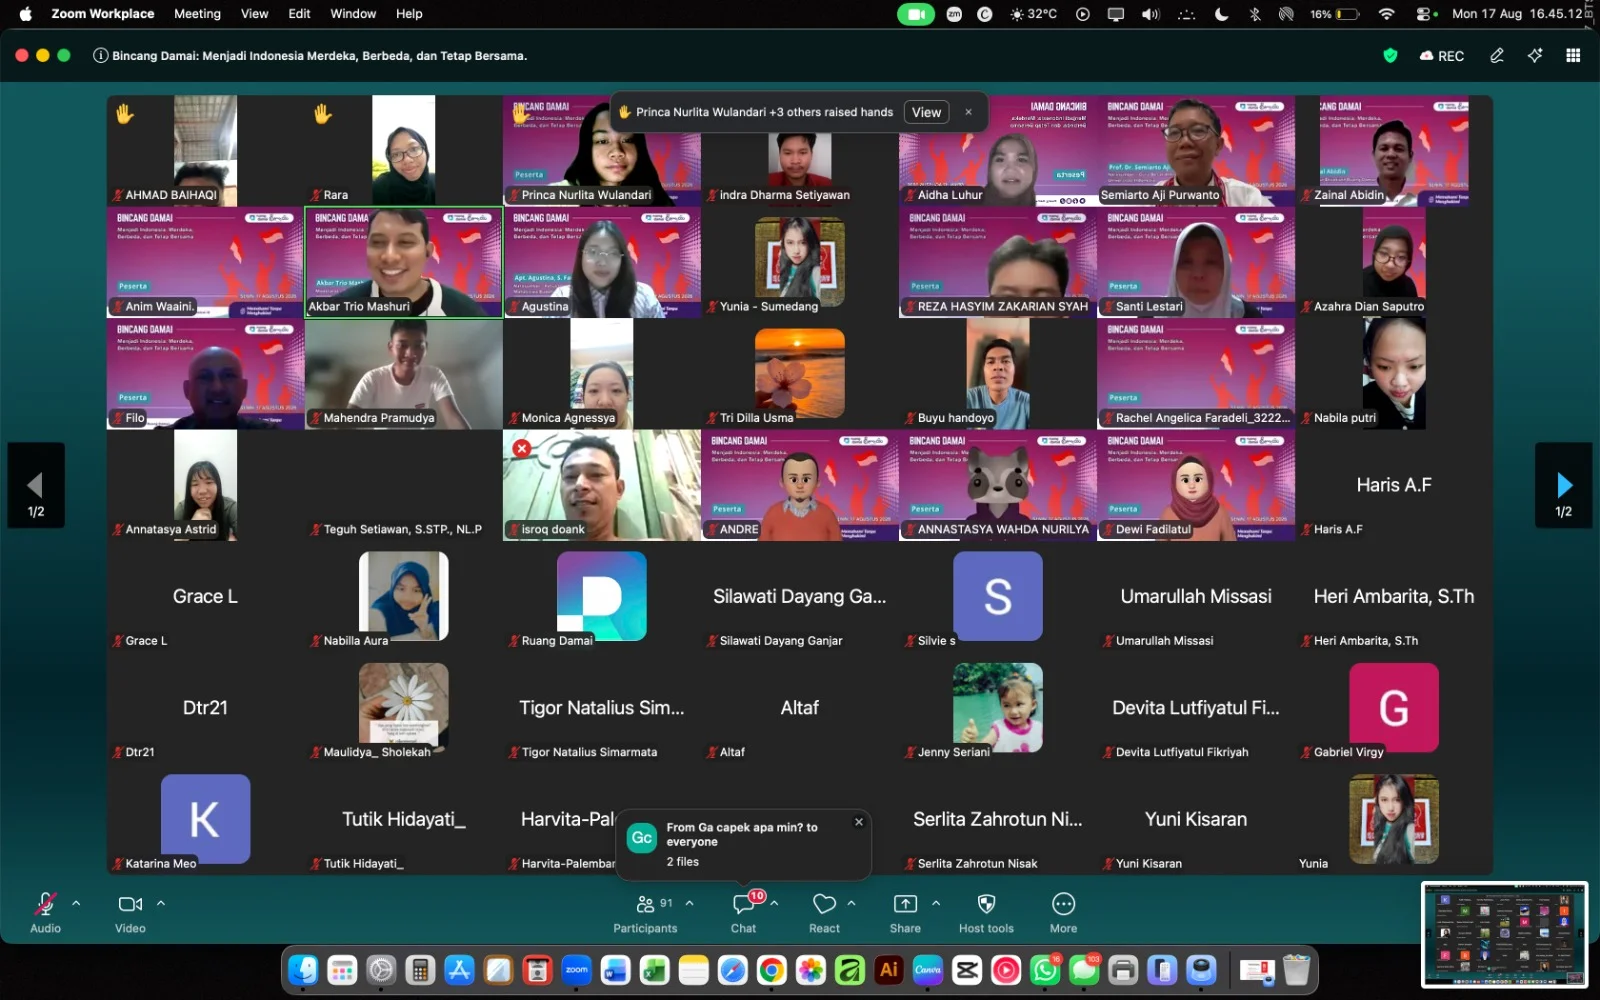Open the Participants panel
The width and height of the screenshot is (1600, 1000).
645,913
